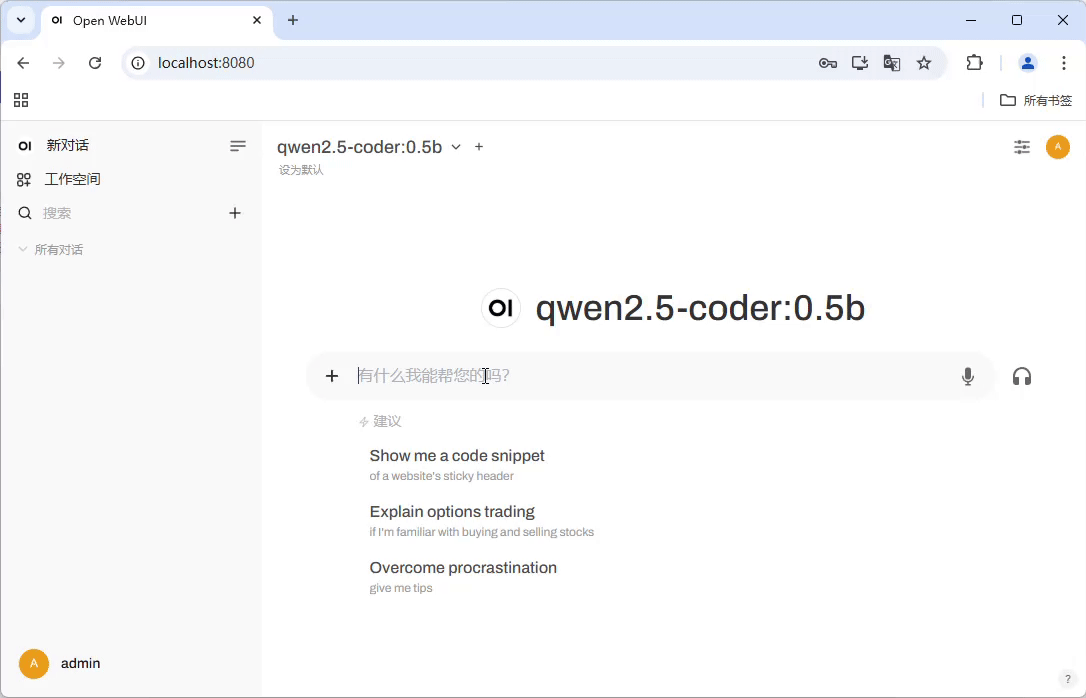The height and width of the screenshot is (698, 1086).
Task: Open the translate page icon
Action: pyautogui.click(x=891, y=63)
